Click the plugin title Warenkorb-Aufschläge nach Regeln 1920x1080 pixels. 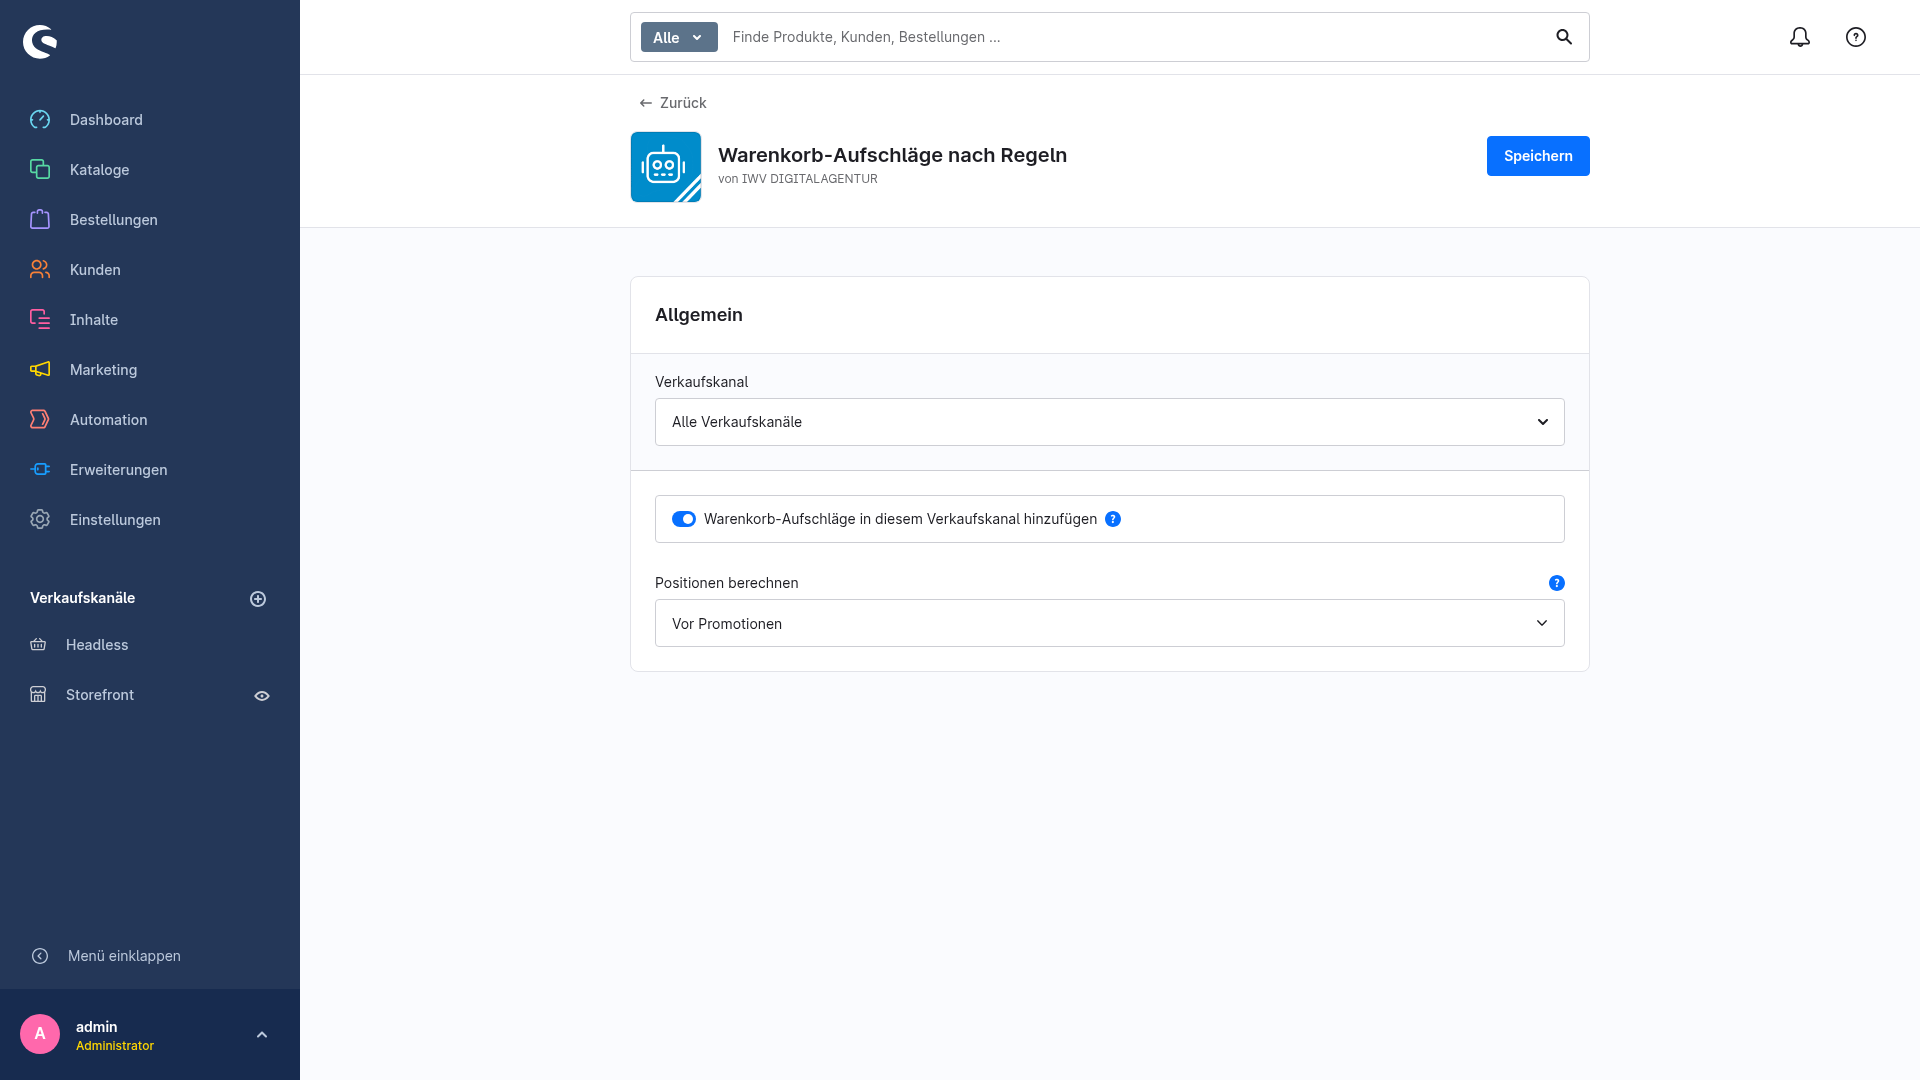tap(893, 155)
